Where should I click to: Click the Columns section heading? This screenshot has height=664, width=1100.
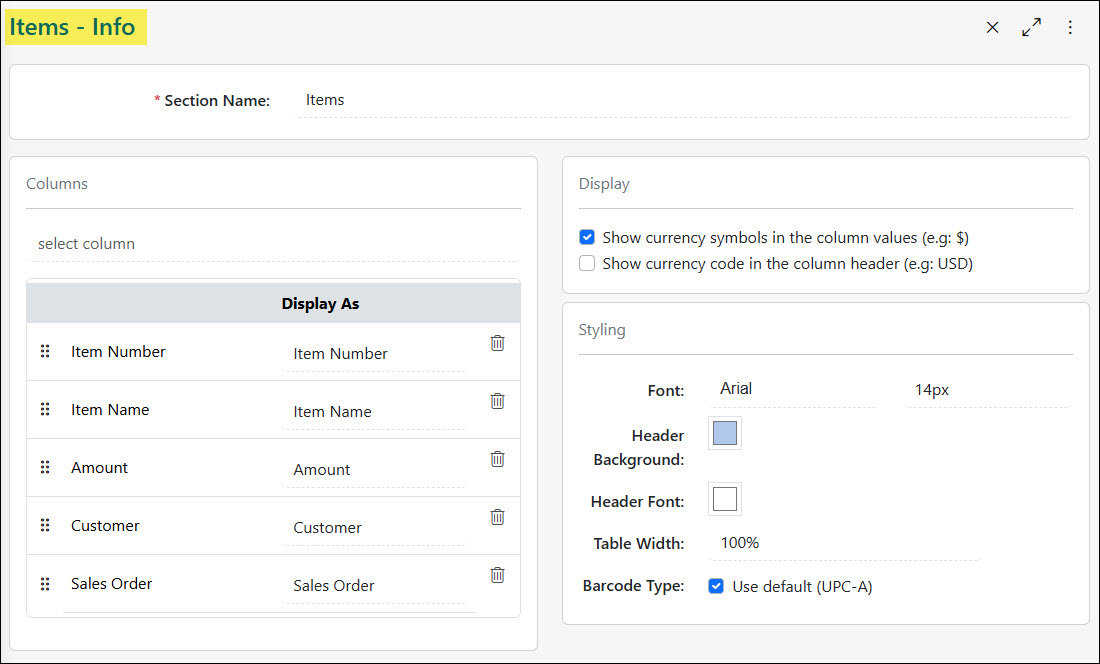(x=57, y=184)
